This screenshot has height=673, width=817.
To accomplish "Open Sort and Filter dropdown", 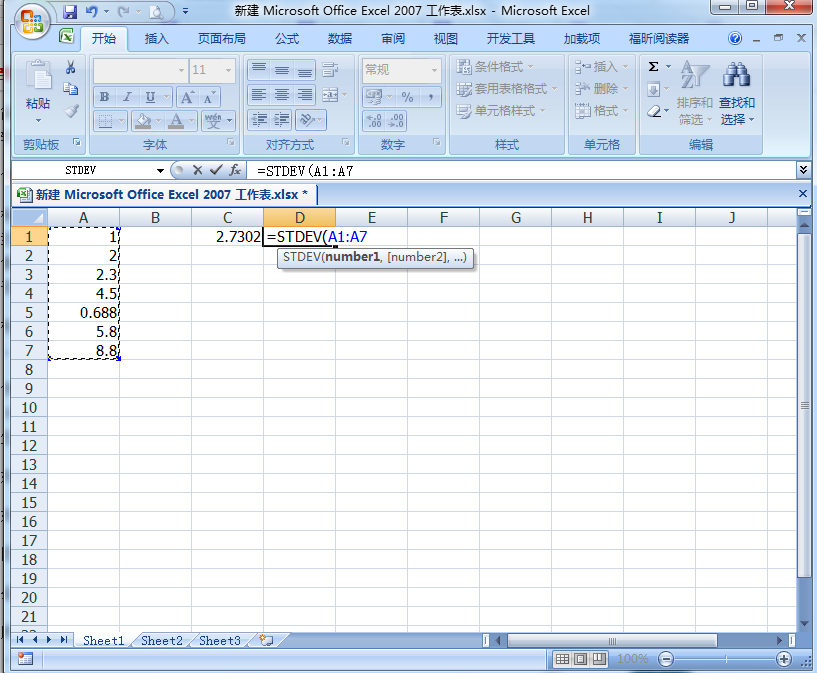I will (695, 94).
